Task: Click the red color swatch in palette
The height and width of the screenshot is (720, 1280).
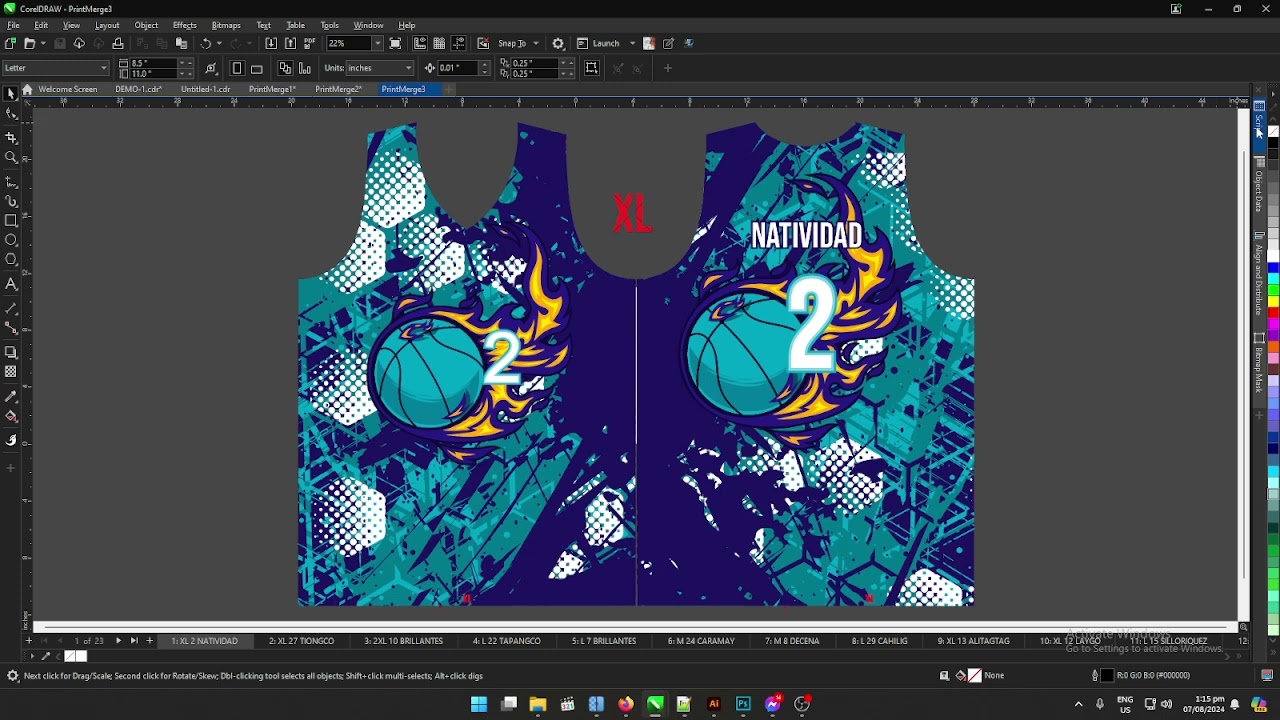Action: [1274, 312]
